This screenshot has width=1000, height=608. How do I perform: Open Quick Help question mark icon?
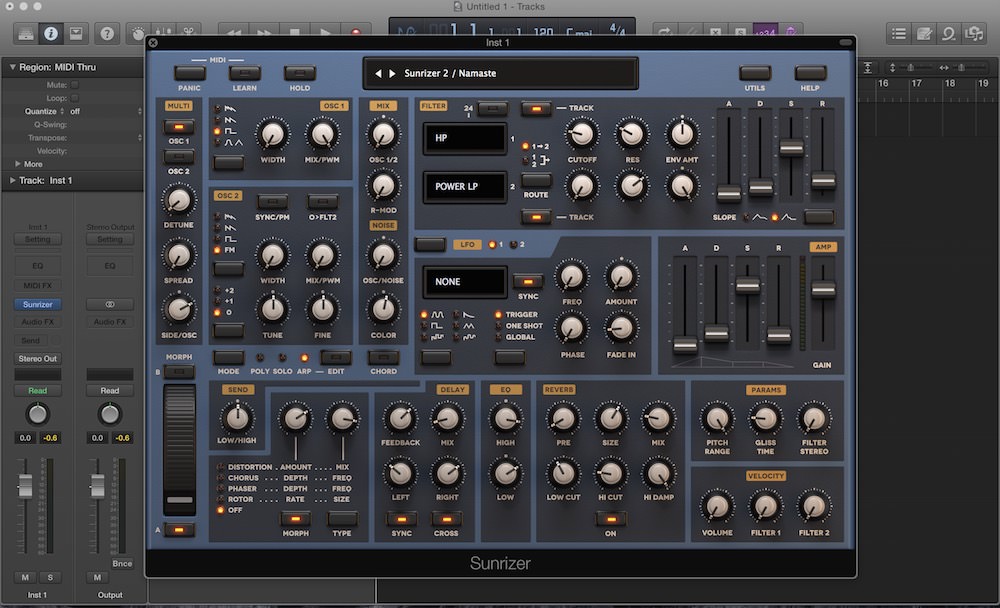pyautogui.click(x=107, y=33)
